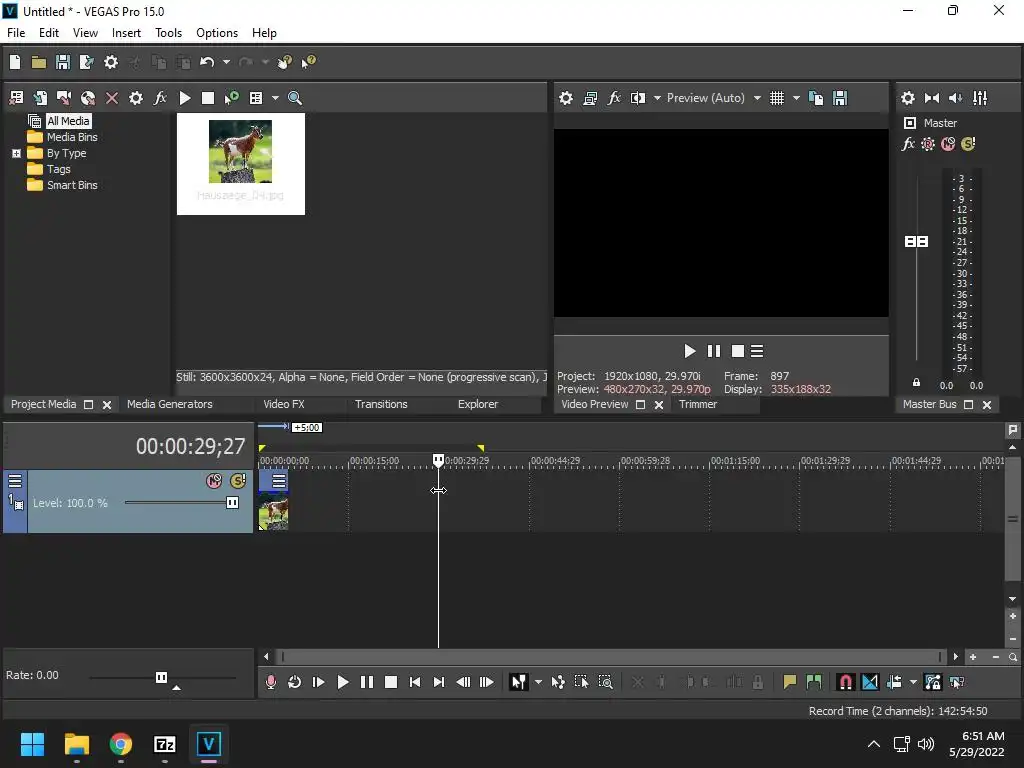Start media preview in Project Media
Screen dimensions: 1024x768
point(185,98)
